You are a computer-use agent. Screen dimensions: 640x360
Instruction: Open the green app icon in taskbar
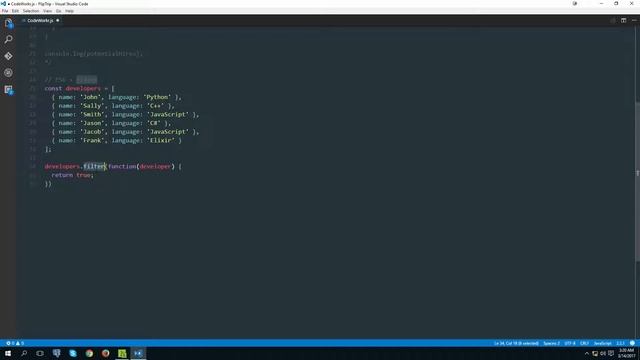point(122,353)
